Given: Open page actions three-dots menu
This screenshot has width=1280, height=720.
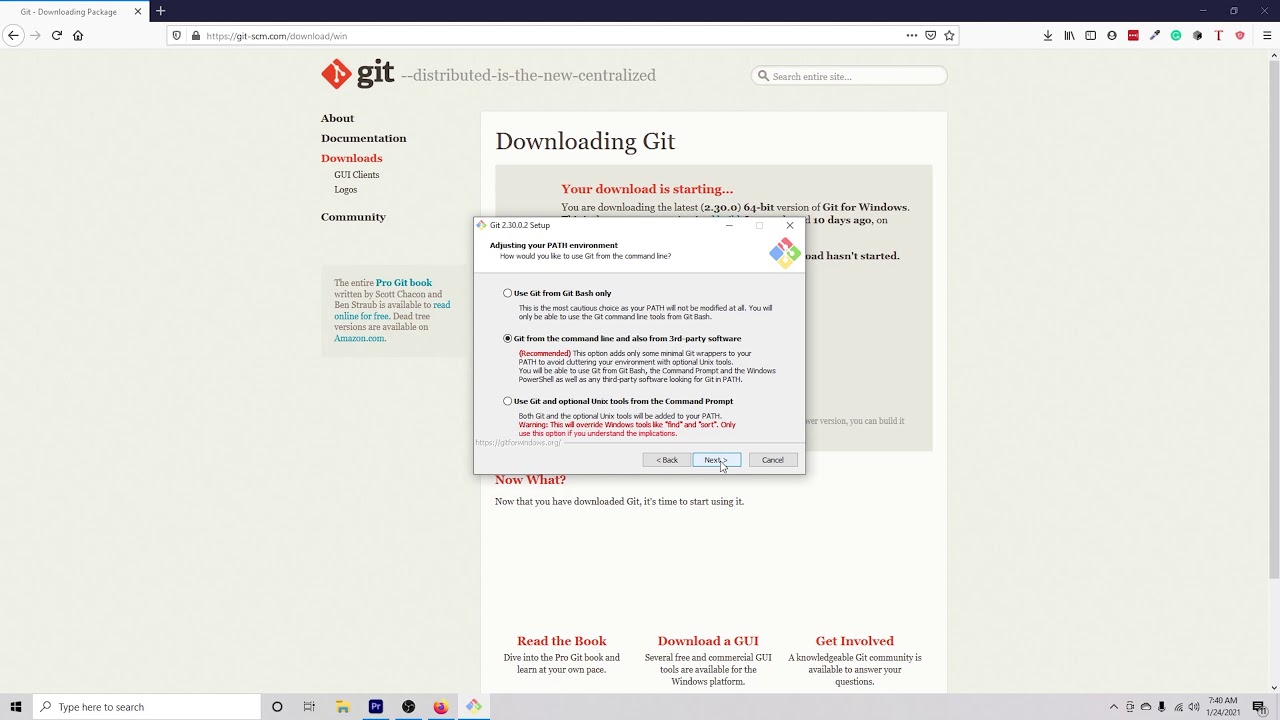Looking at the screenshot, I should 911,35.
